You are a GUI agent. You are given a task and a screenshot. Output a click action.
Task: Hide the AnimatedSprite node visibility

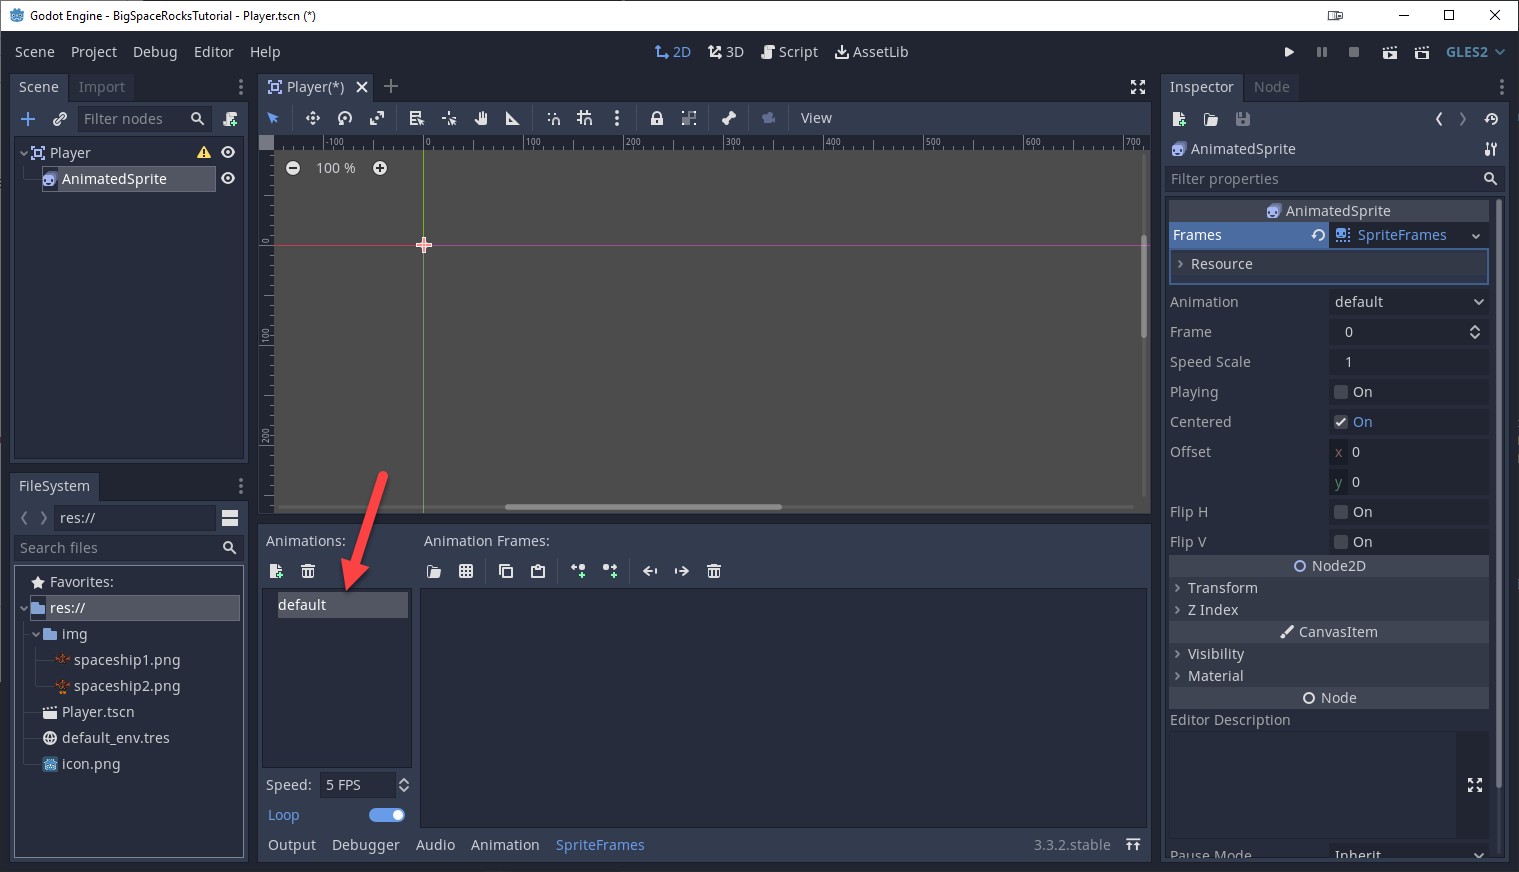[228, 179]
